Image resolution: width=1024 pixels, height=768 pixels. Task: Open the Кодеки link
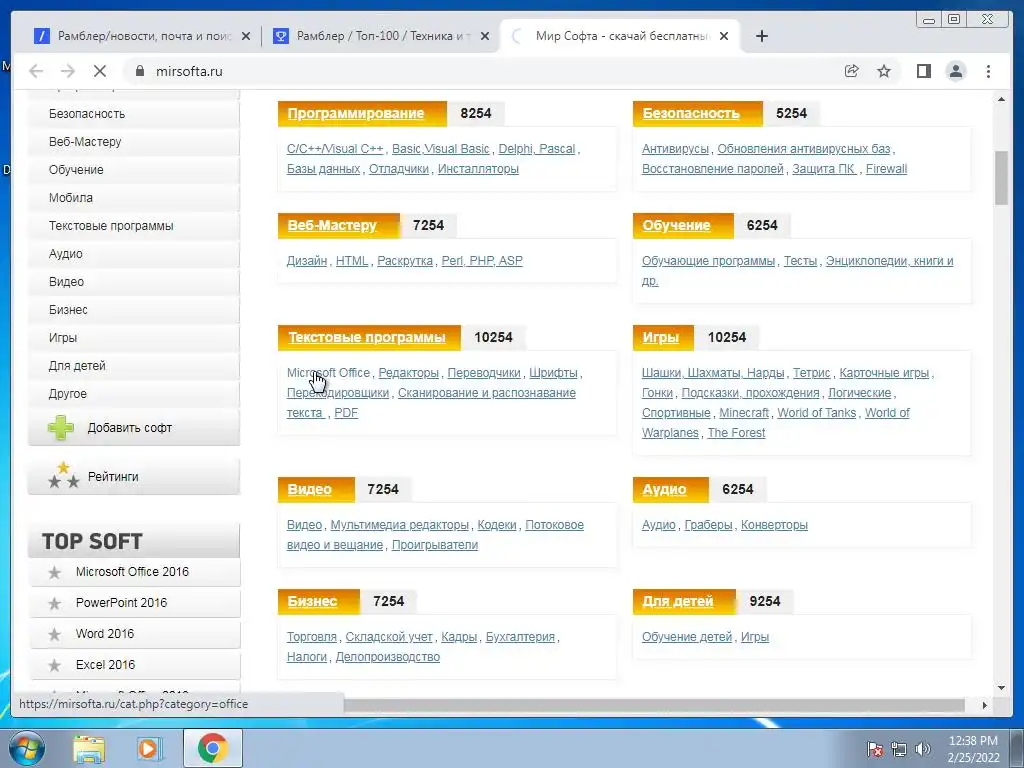(x=497, y=525)
